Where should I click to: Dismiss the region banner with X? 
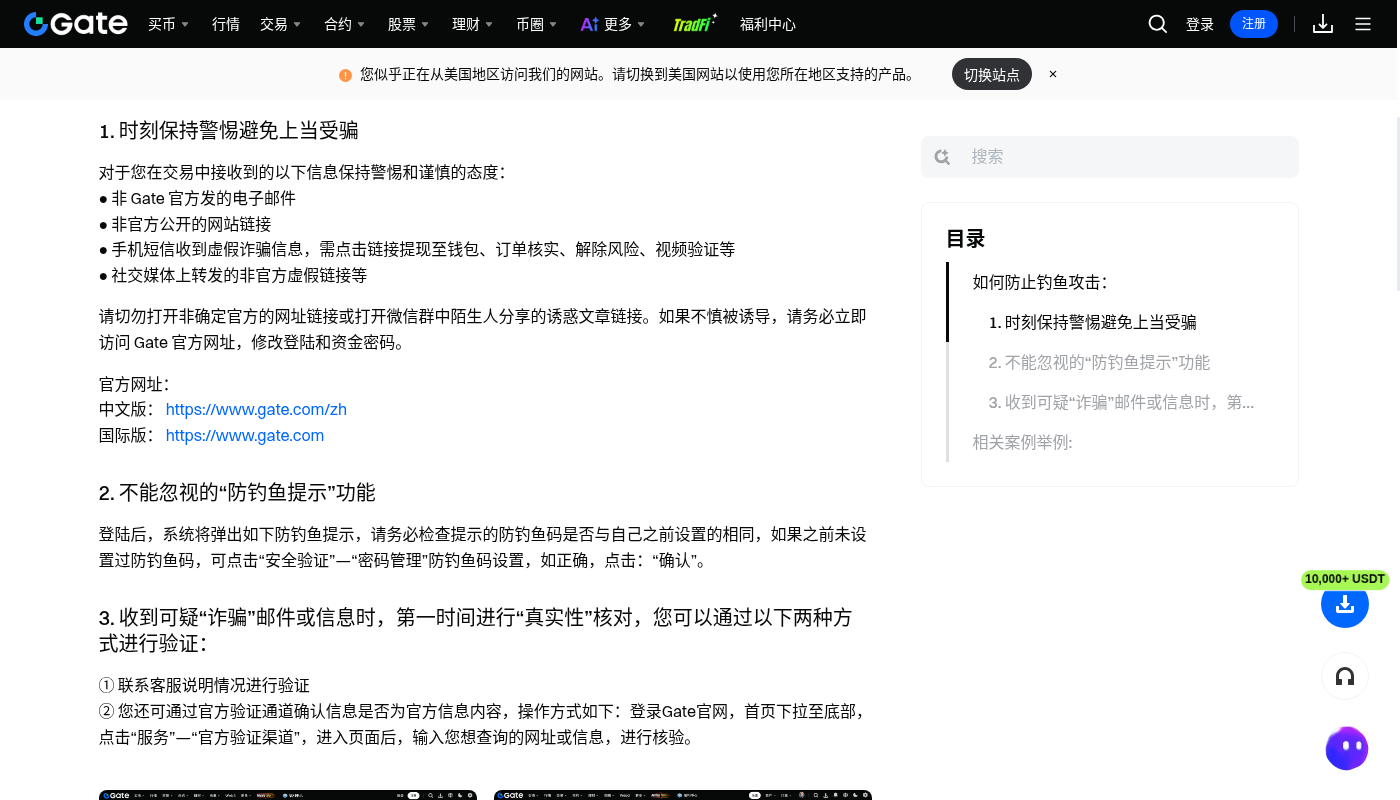pos(1053,74)
